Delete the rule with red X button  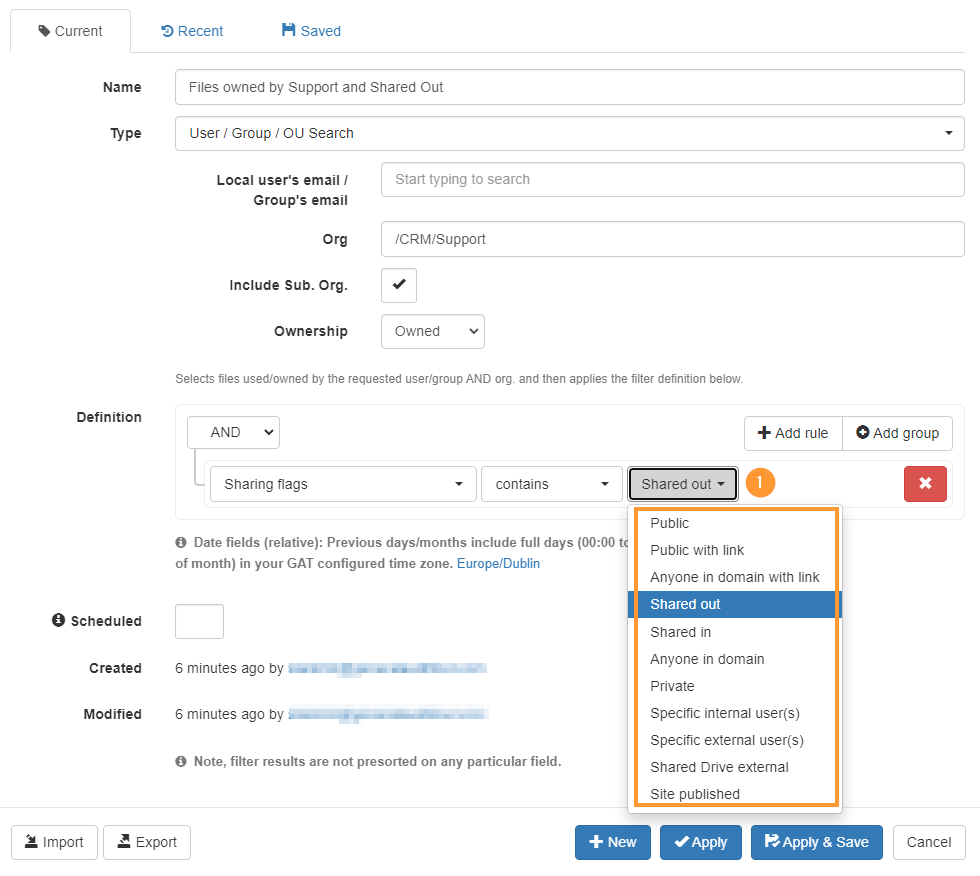tap(925, 484)
